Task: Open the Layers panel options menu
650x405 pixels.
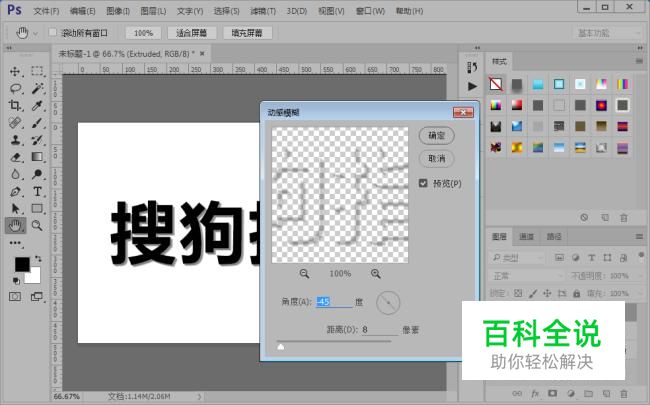Action: pyautogui.click(x=639, y=237)
